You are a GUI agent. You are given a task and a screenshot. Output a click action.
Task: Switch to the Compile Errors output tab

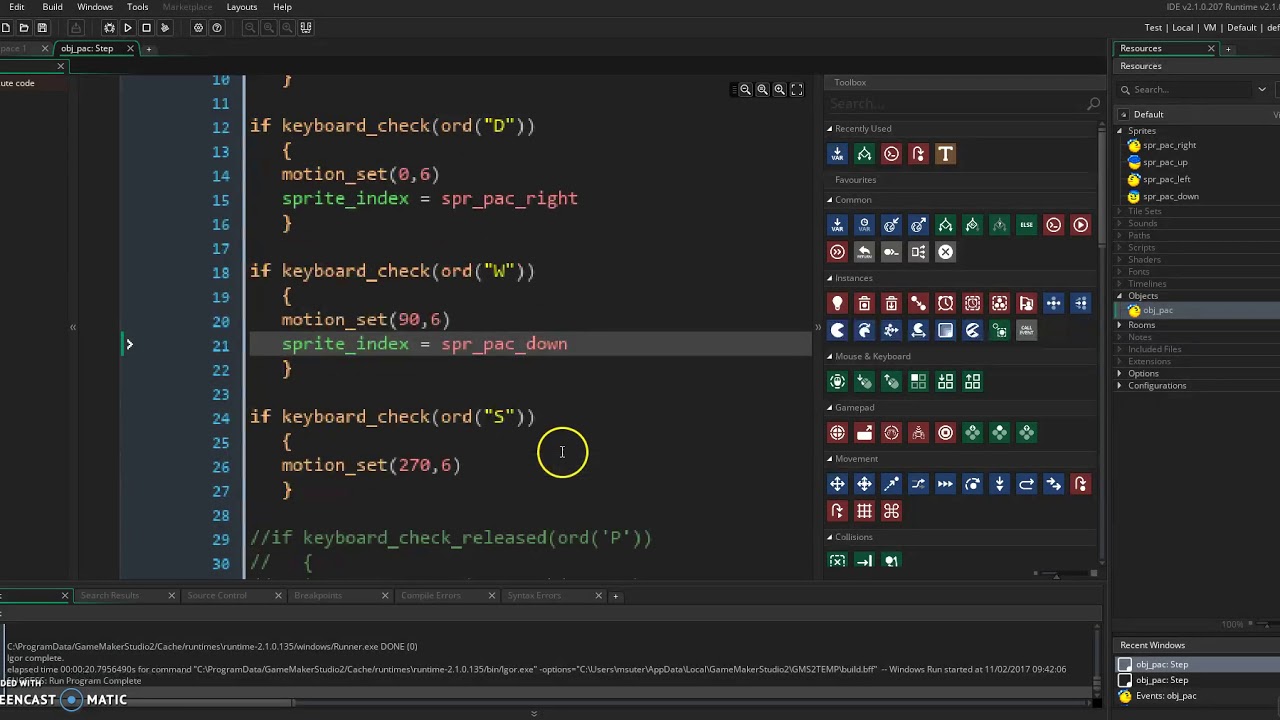(430, 596)
